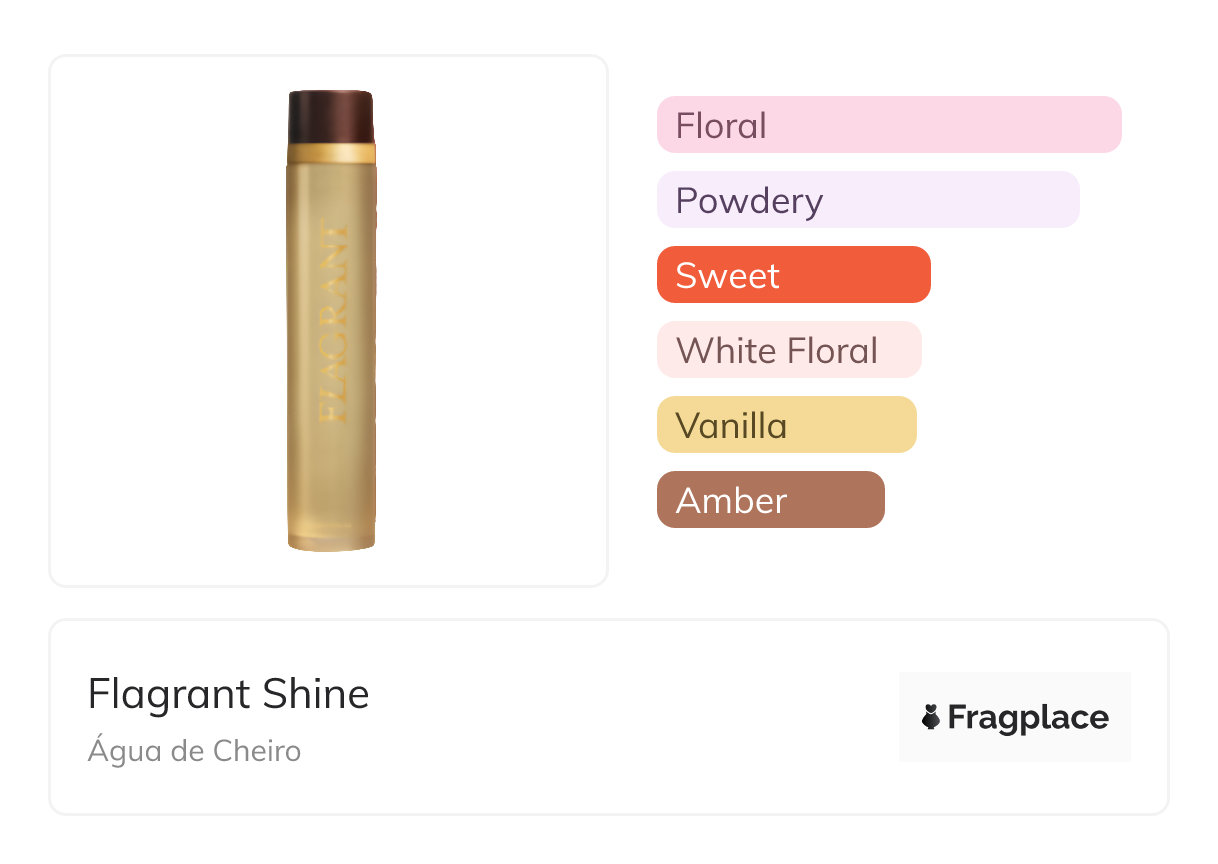Click the "Powdery" text label
The image size is (1218, 864).
pos(749,201)
